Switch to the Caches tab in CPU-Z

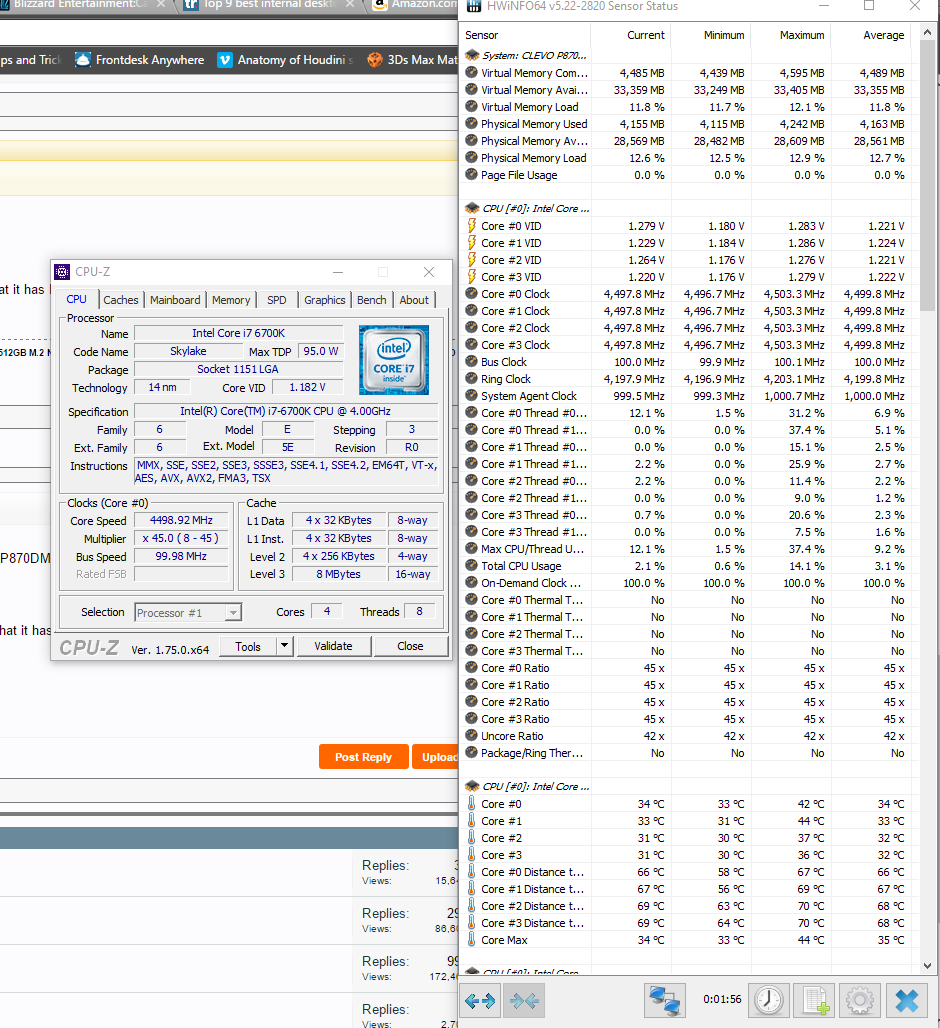pos(121,300)
